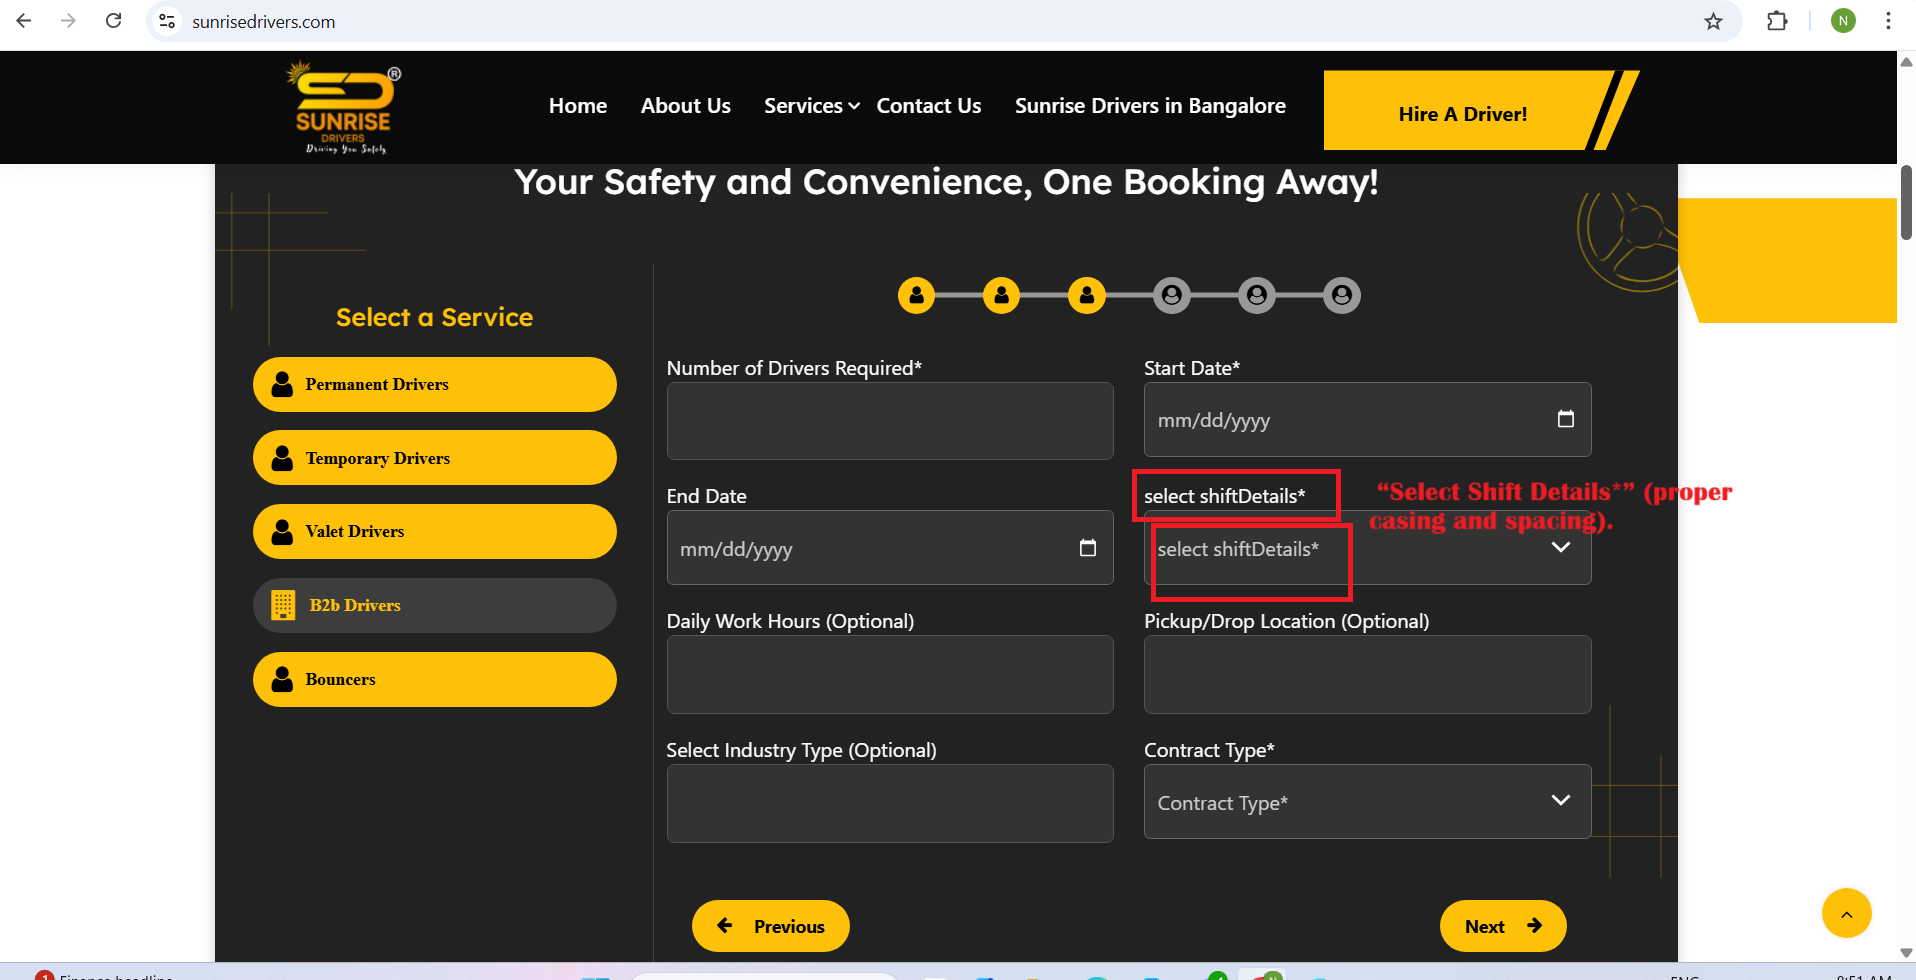Click the first step circle in progress indicator
This screenshot has height=980, width=1916.
916,295
